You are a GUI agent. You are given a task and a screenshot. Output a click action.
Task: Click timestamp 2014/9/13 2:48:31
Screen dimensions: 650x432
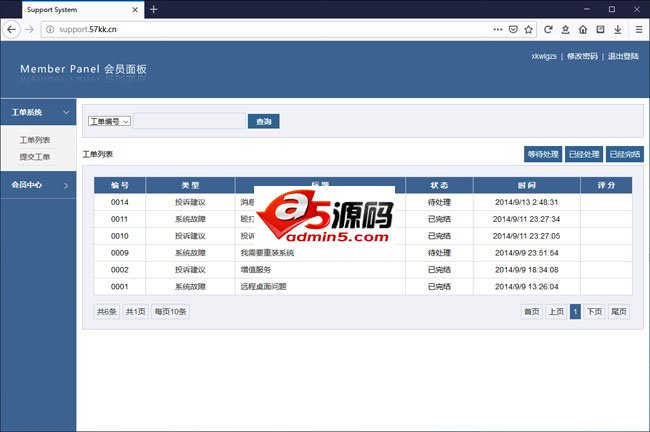(x=526, y=202)
